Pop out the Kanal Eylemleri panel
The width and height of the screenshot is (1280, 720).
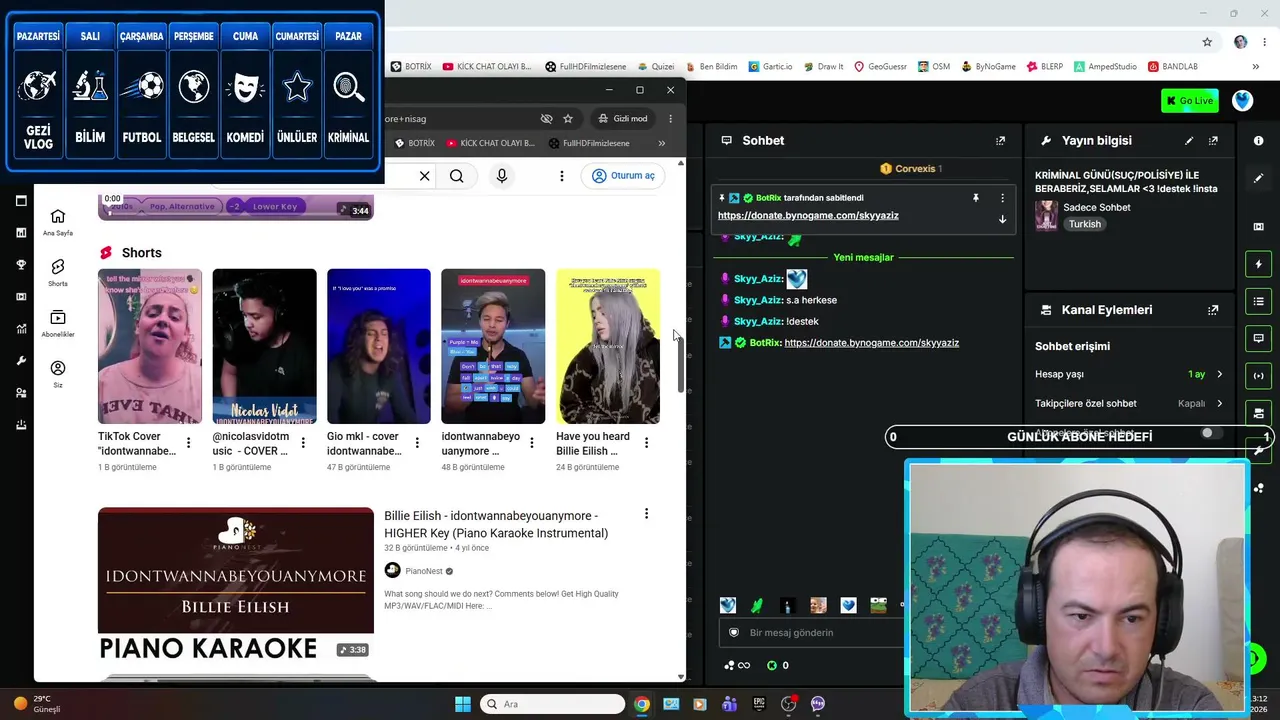[x=1213, y=310]
